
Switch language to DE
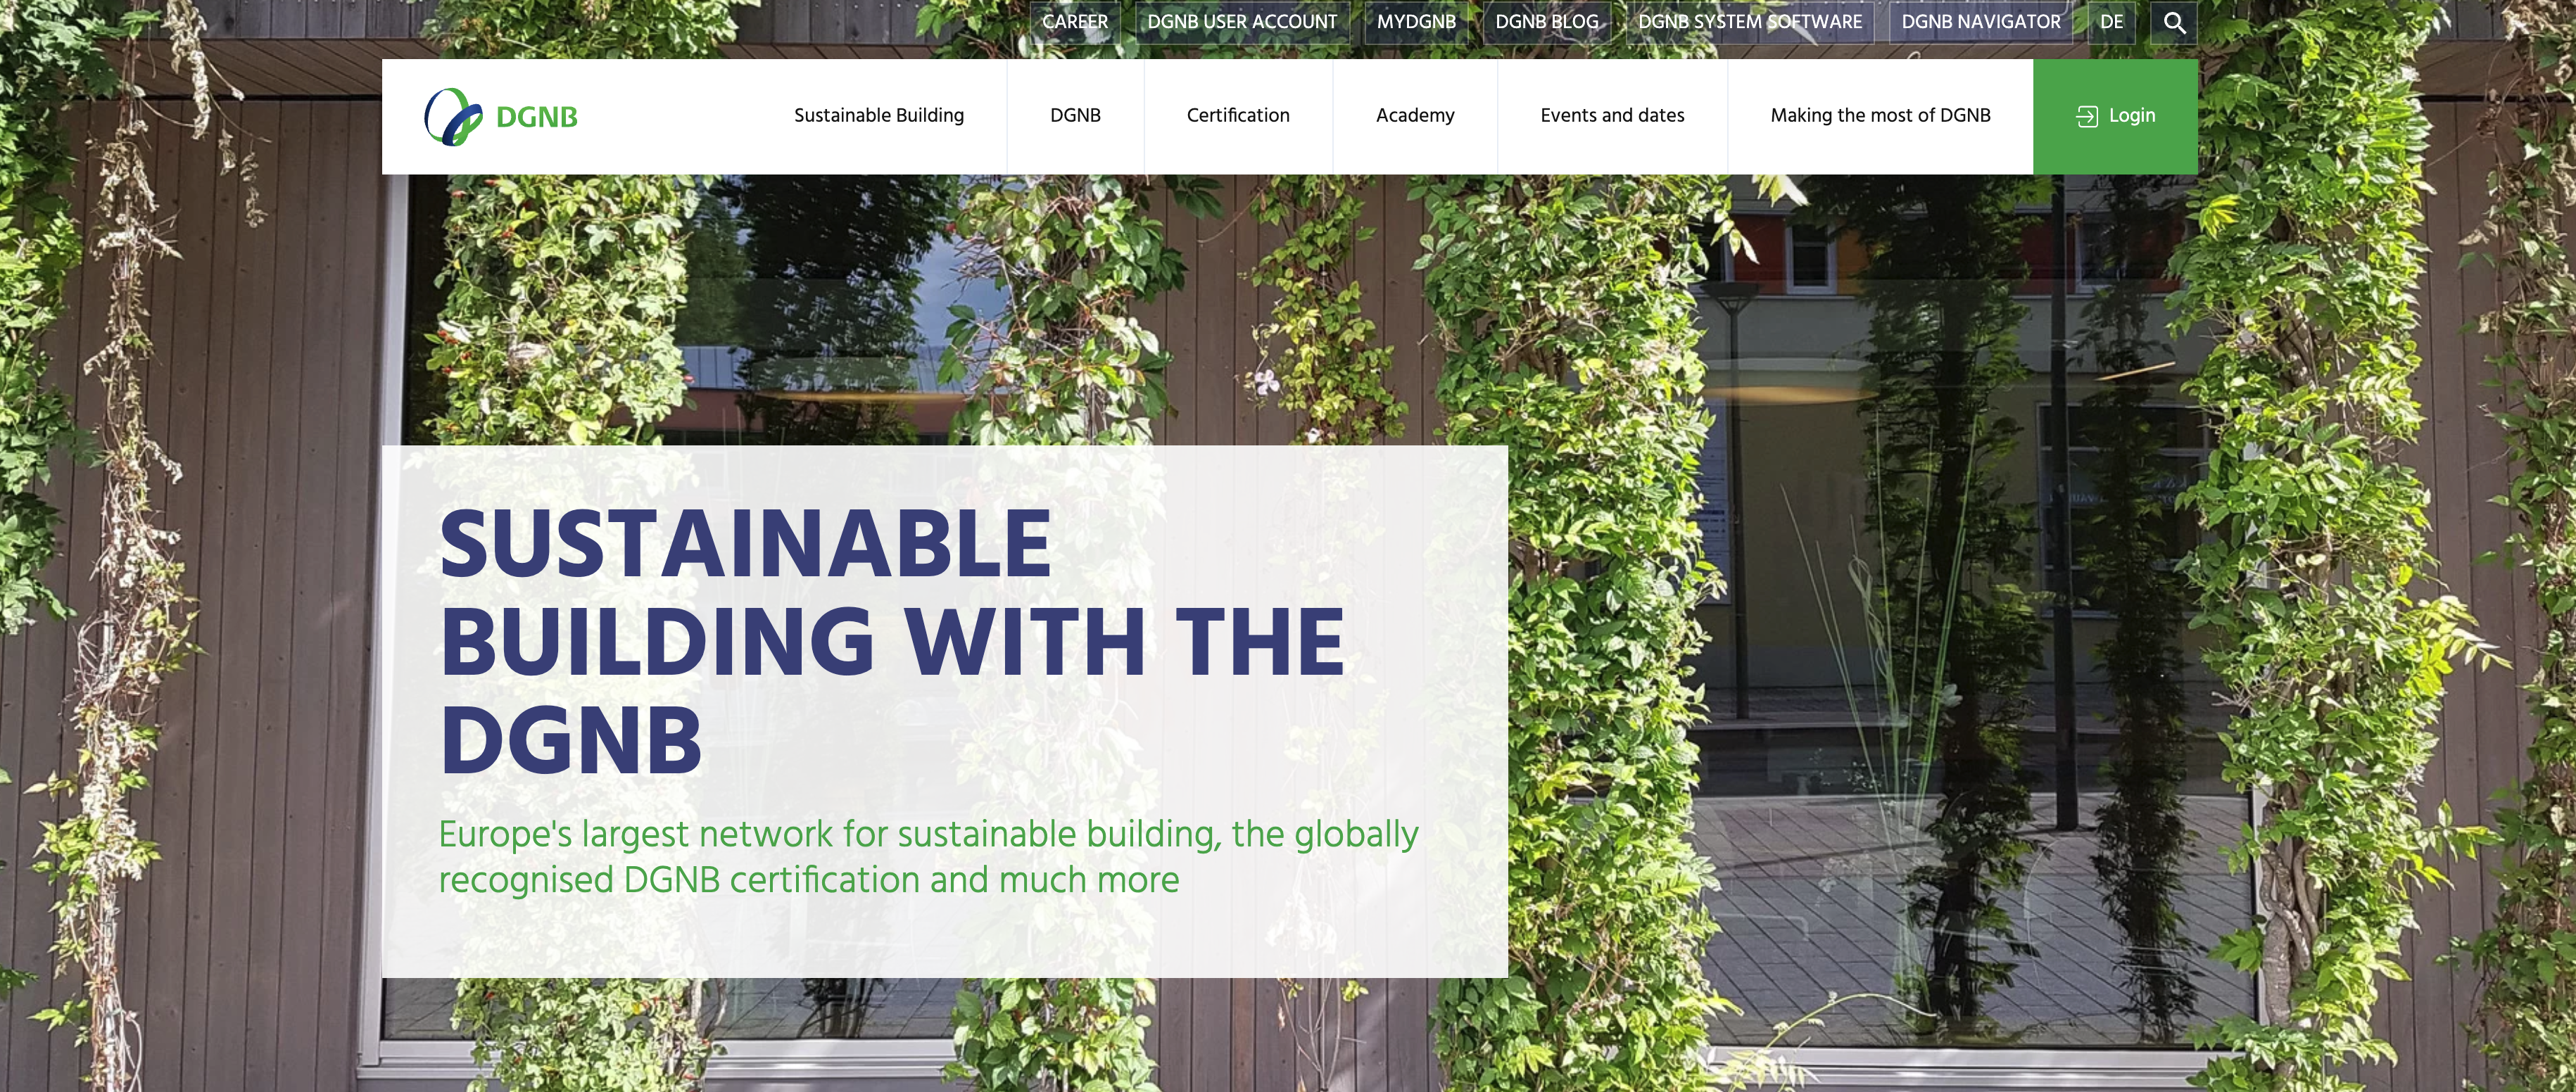point(2111,22)
